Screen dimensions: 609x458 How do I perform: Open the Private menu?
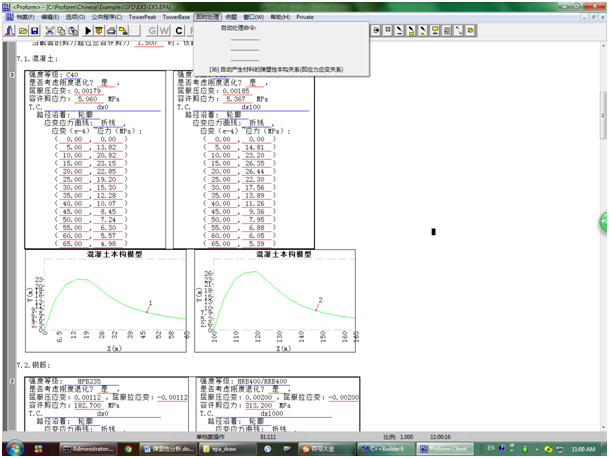305,17
